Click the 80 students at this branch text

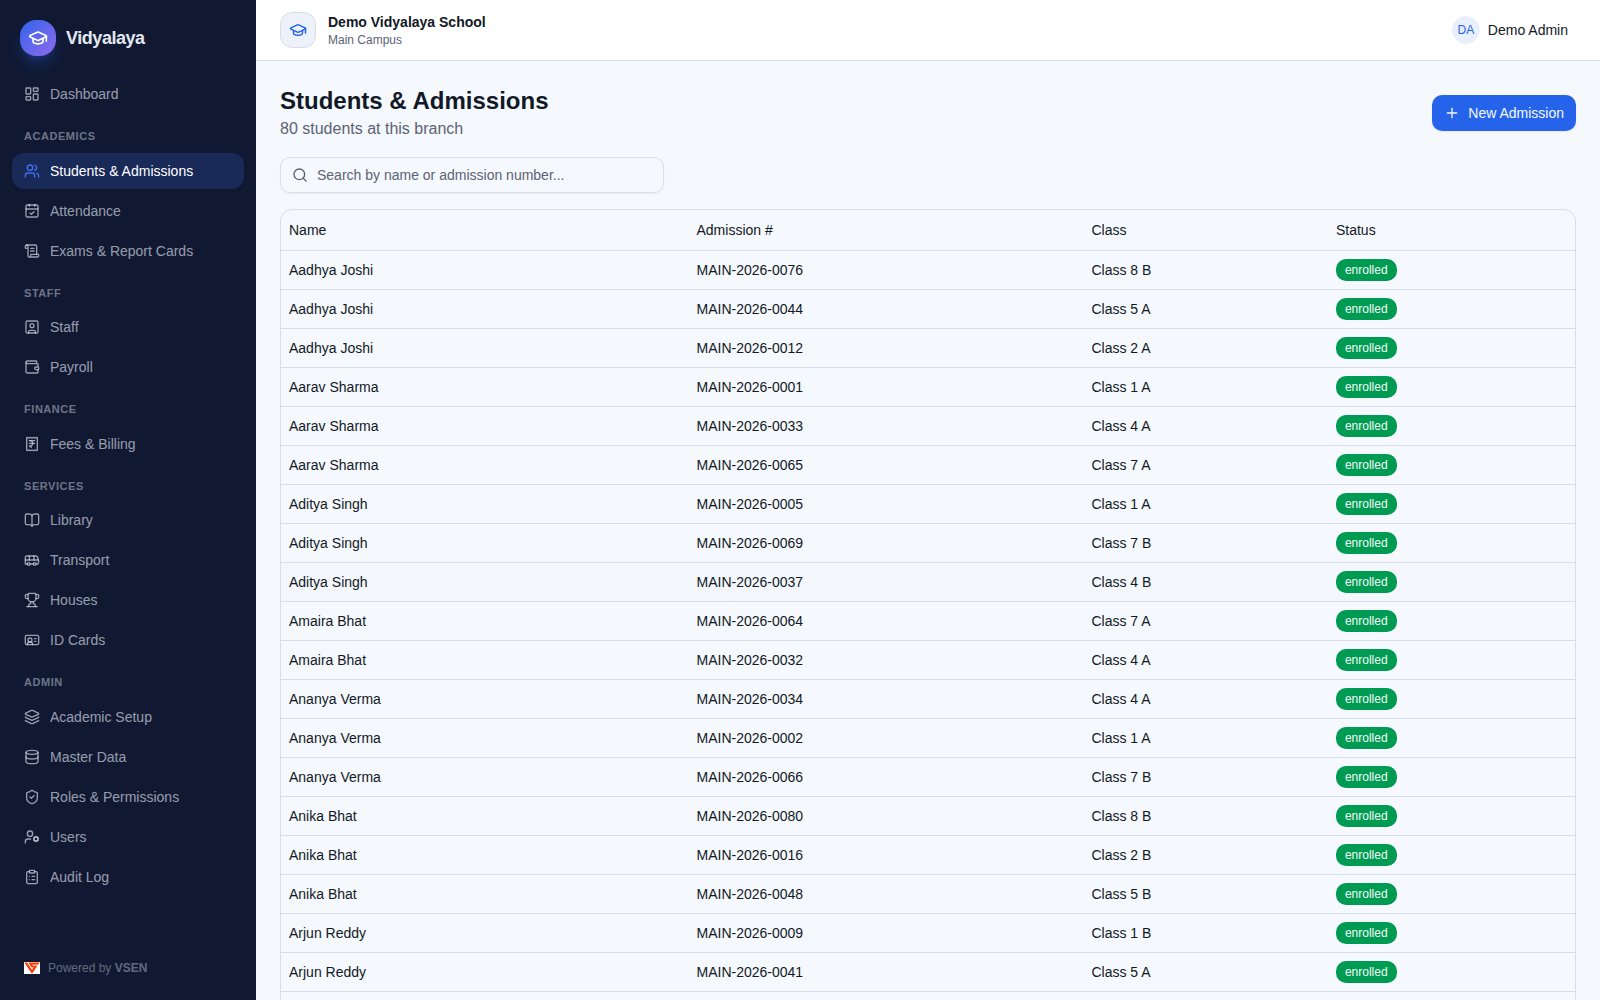click(x=371, y=129)
